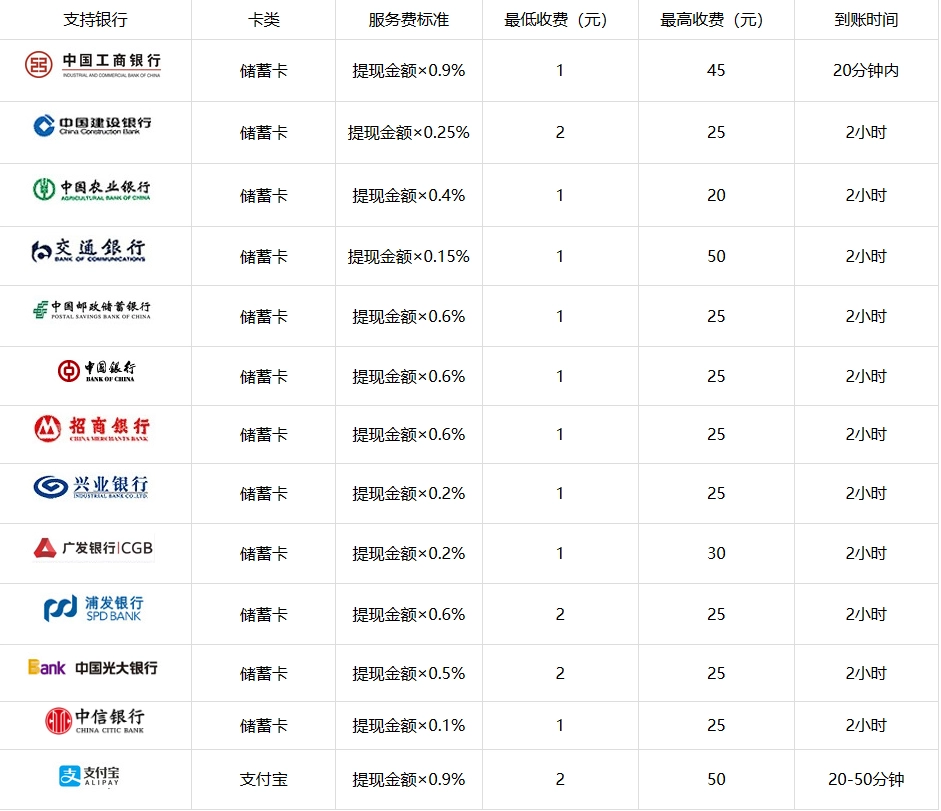941x811 pixels.
Task: Click the 支持银行 column header
Action: 95,20
